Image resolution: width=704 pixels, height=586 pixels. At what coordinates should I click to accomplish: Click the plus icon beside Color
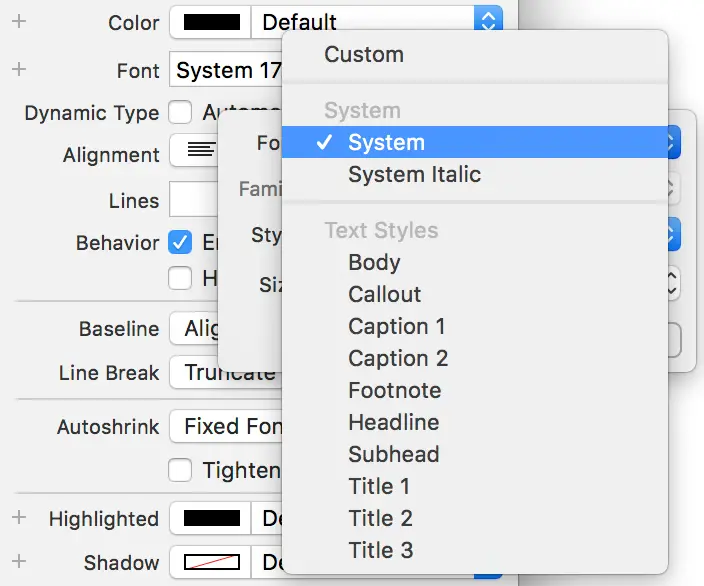(19, 22)
